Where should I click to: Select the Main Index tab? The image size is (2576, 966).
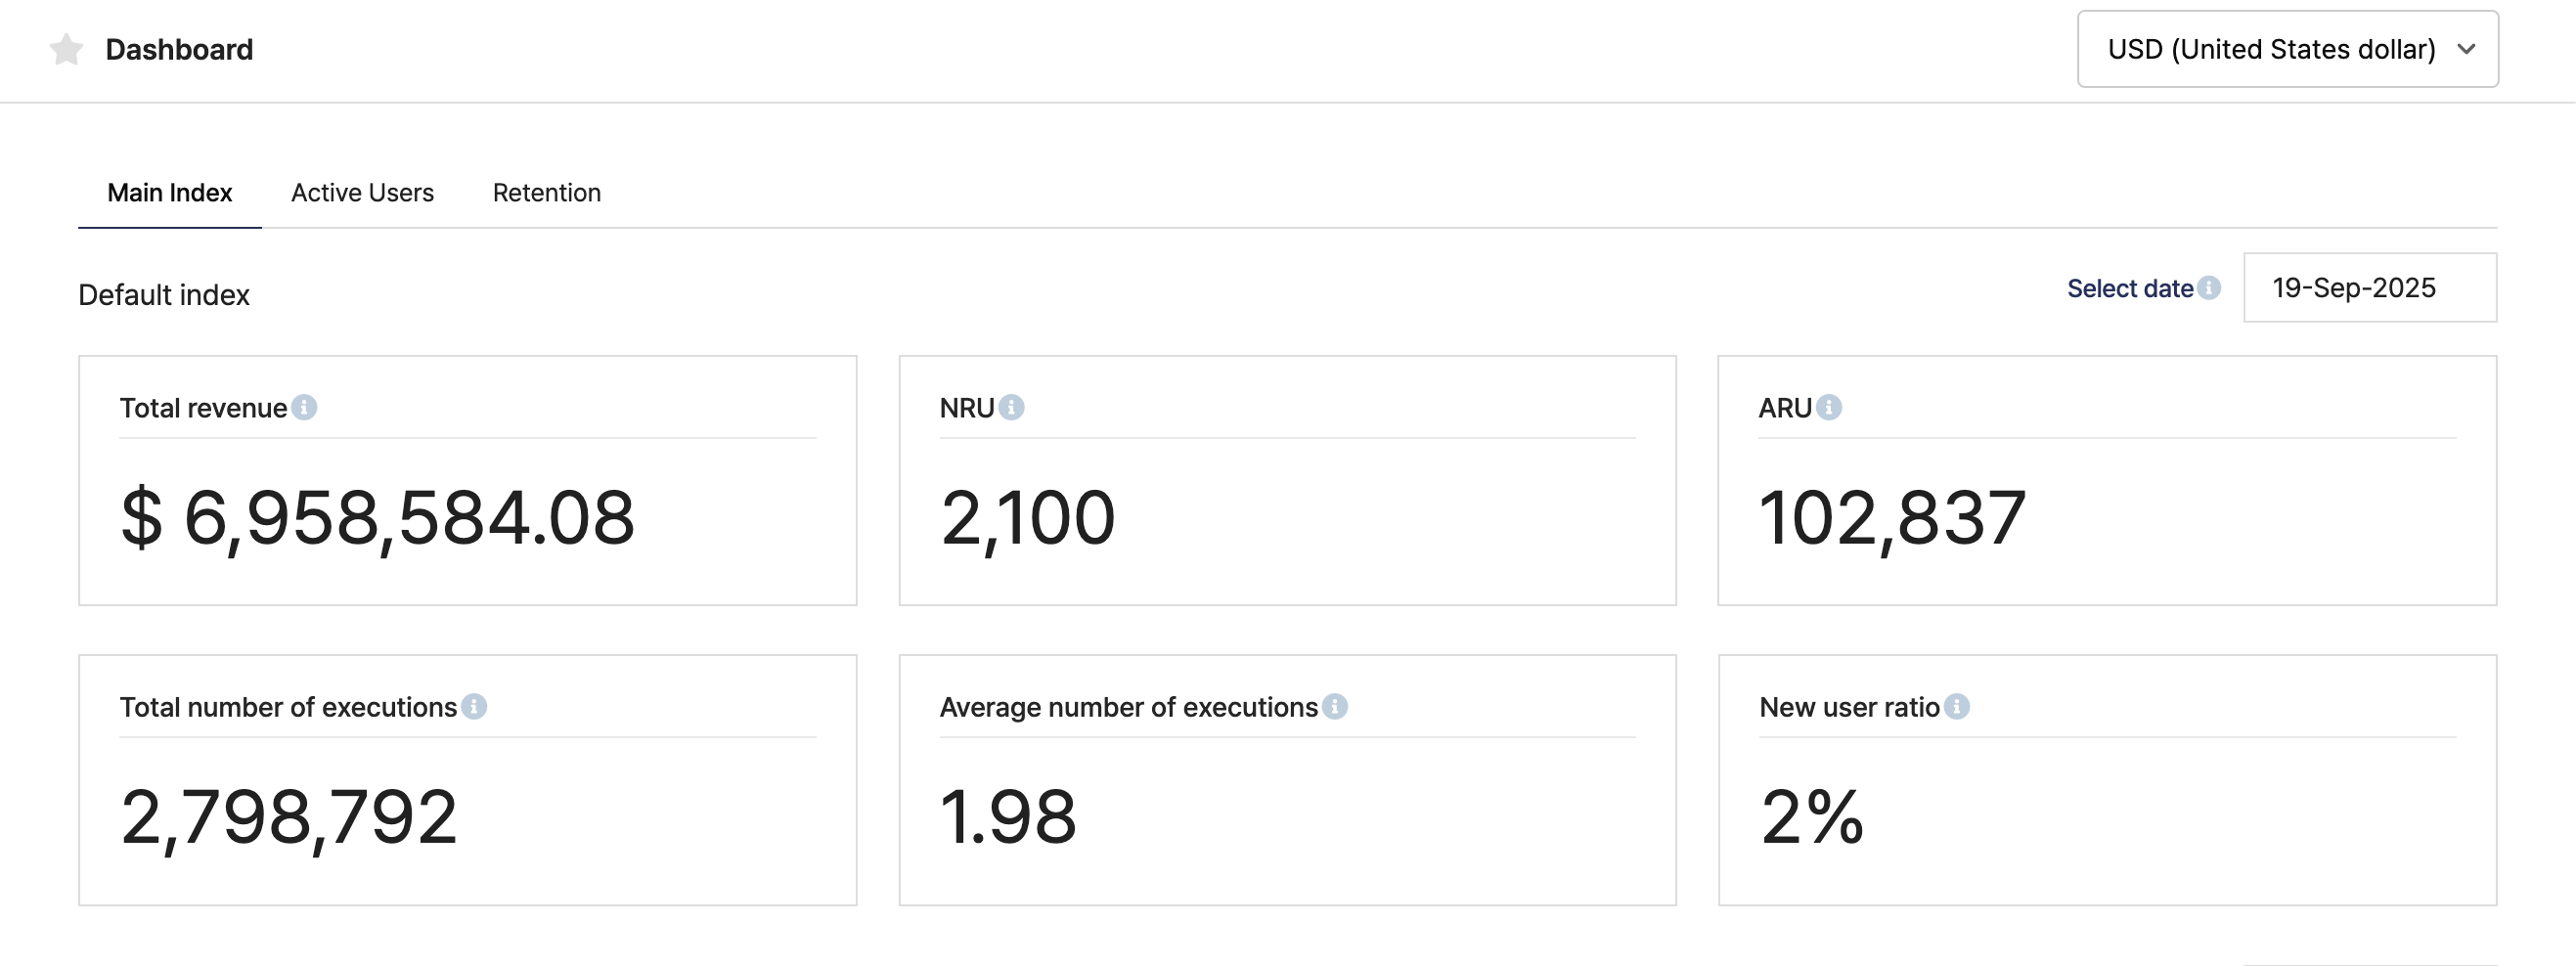[x=170, y=192]
